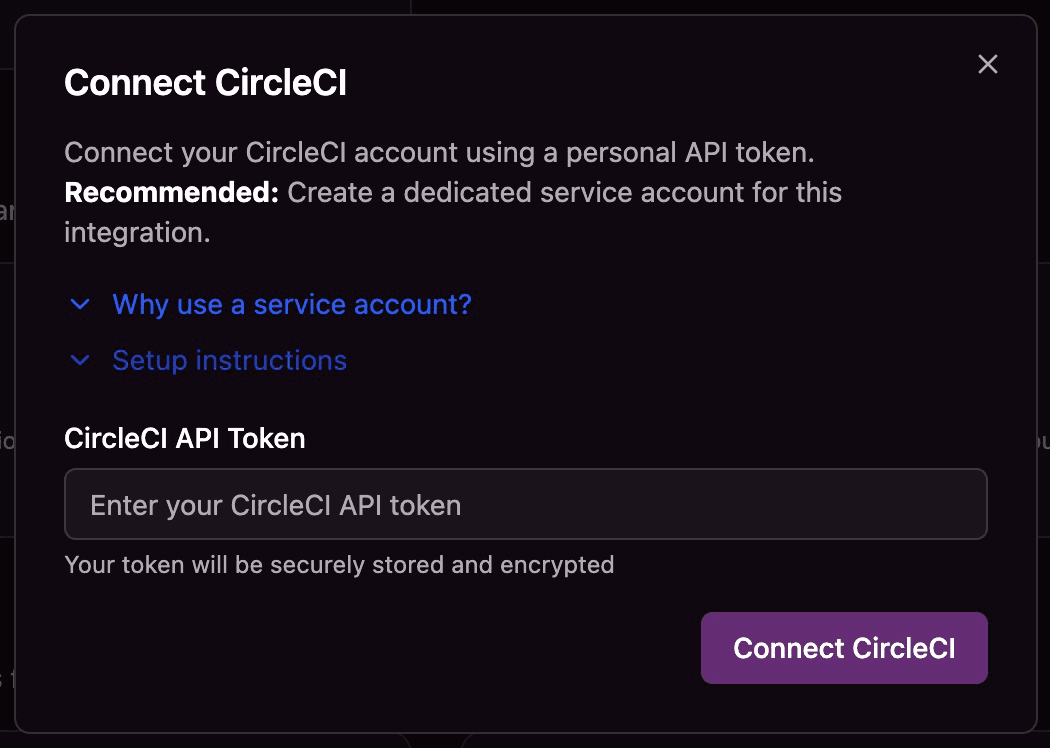Click the token encryption notice text
The image size is (1050, 748).
[339, 564]
